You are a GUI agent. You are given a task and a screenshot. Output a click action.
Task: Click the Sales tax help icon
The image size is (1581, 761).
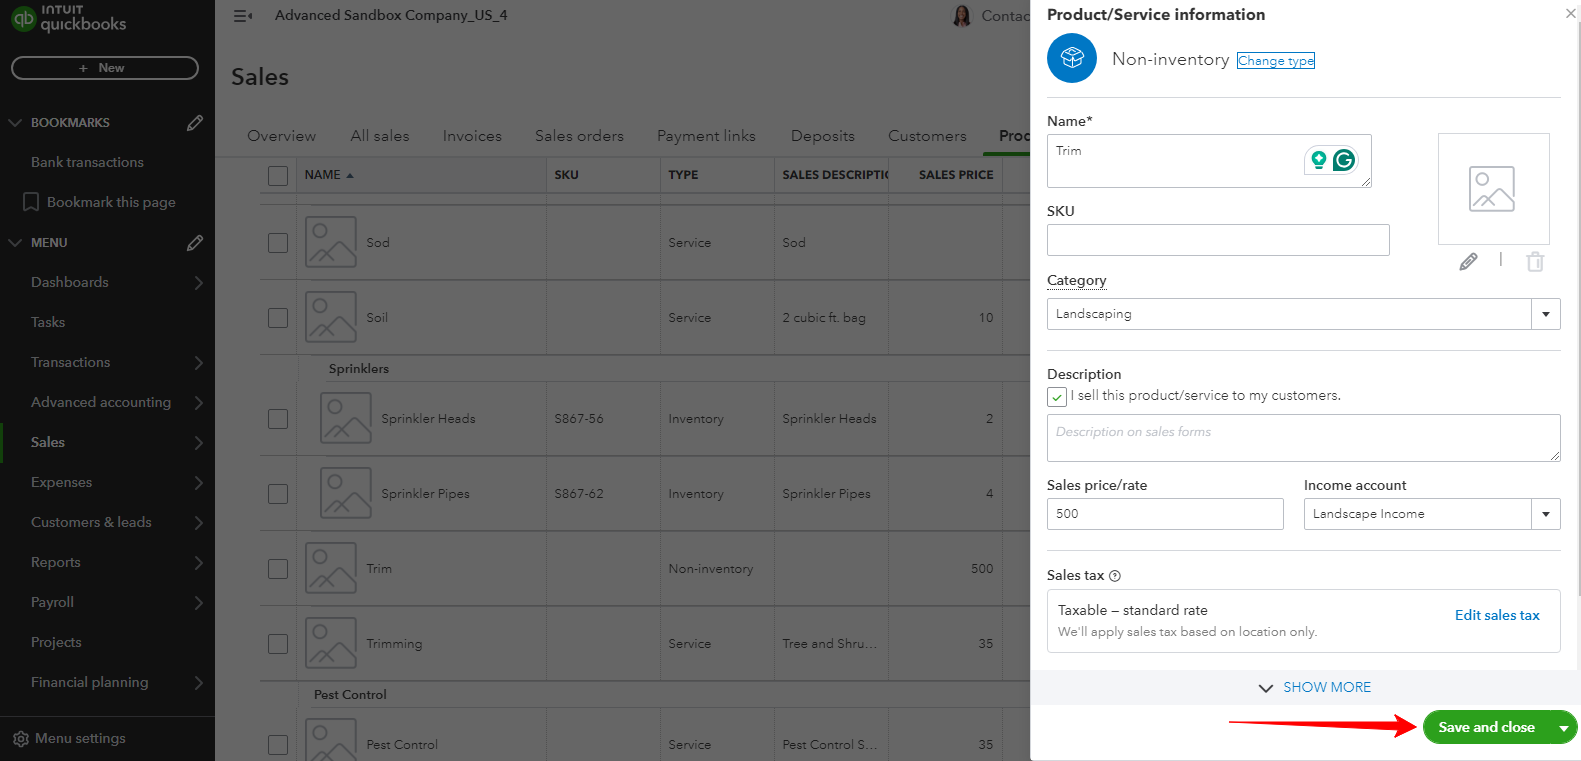point(1115,576)
